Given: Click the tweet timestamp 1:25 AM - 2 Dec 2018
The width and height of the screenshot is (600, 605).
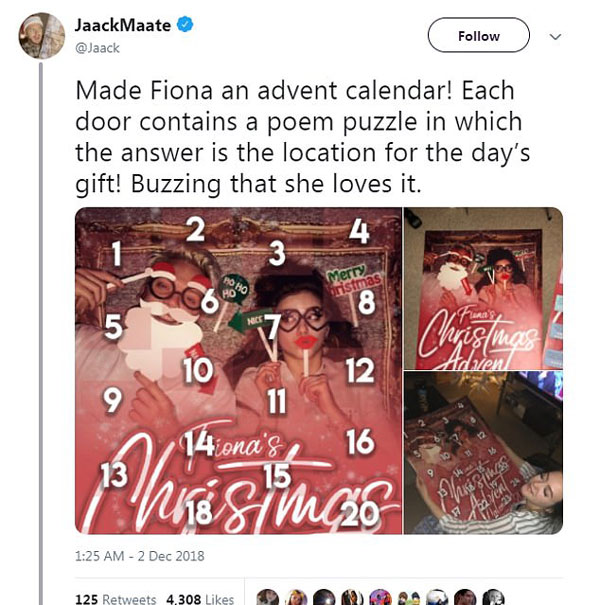Looking at the screenshot, I should click(139, 555).
